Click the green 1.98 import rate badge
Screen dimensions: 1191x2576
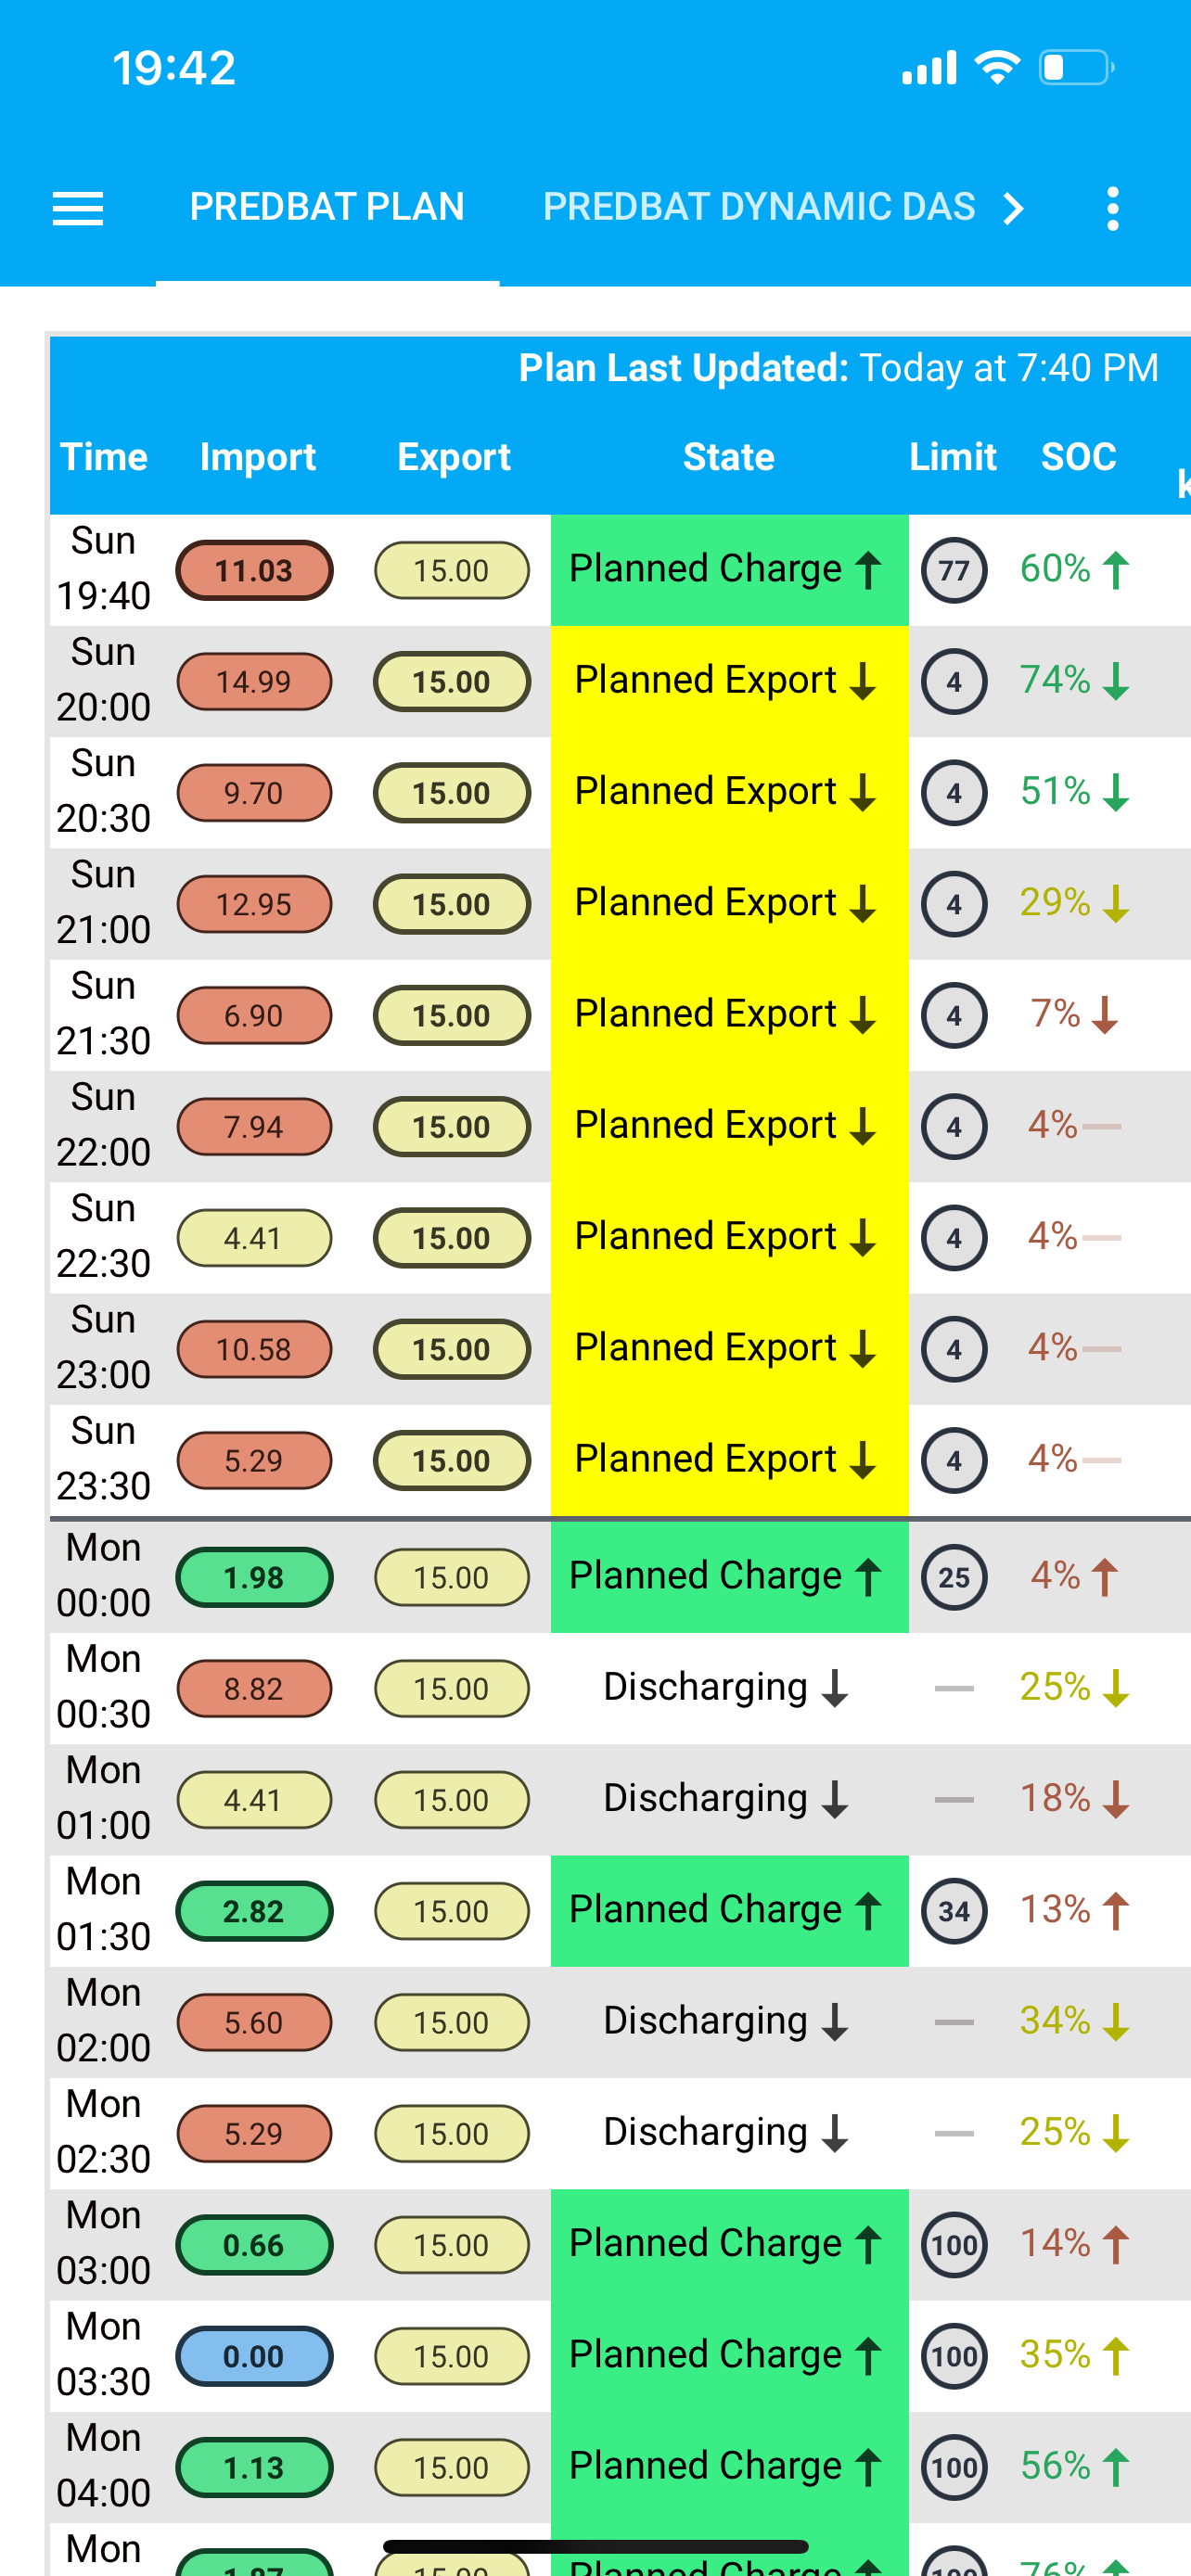pos(254,1578)
